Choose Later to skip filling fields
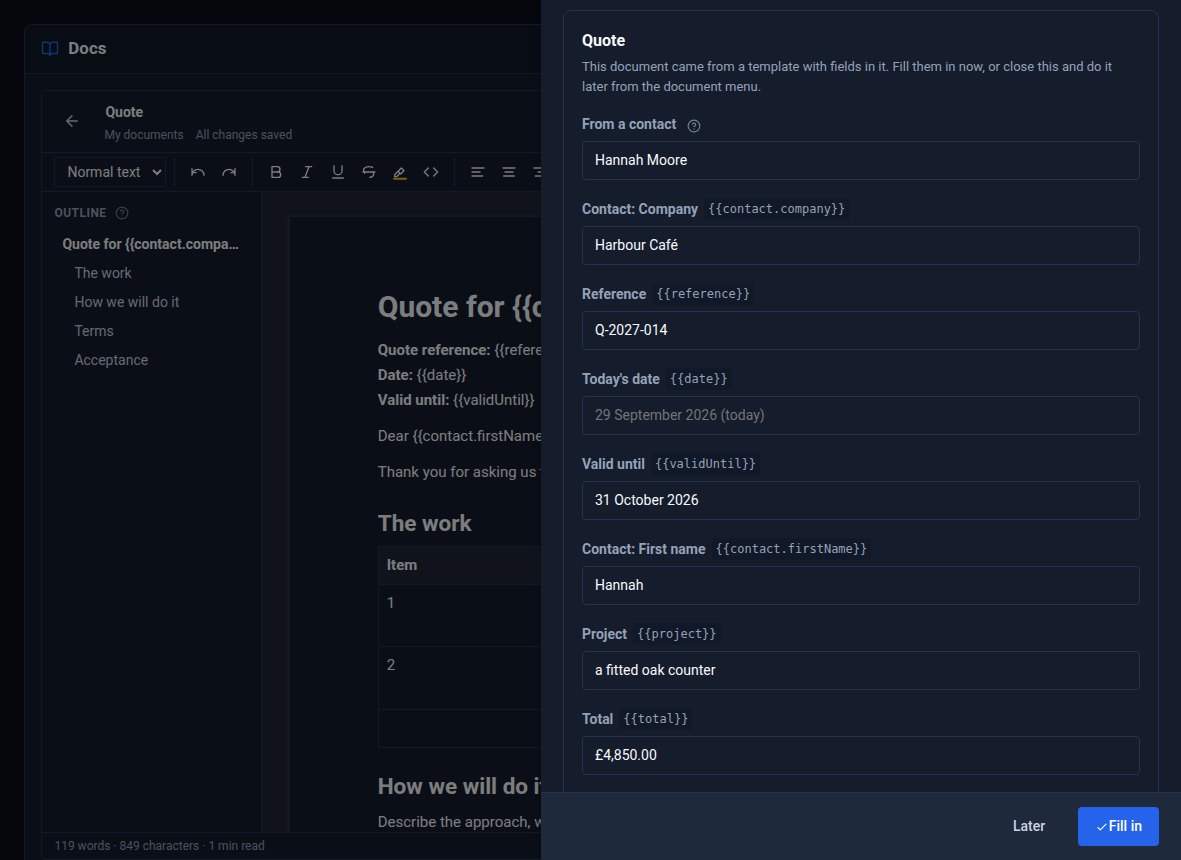 [1028, 826]
